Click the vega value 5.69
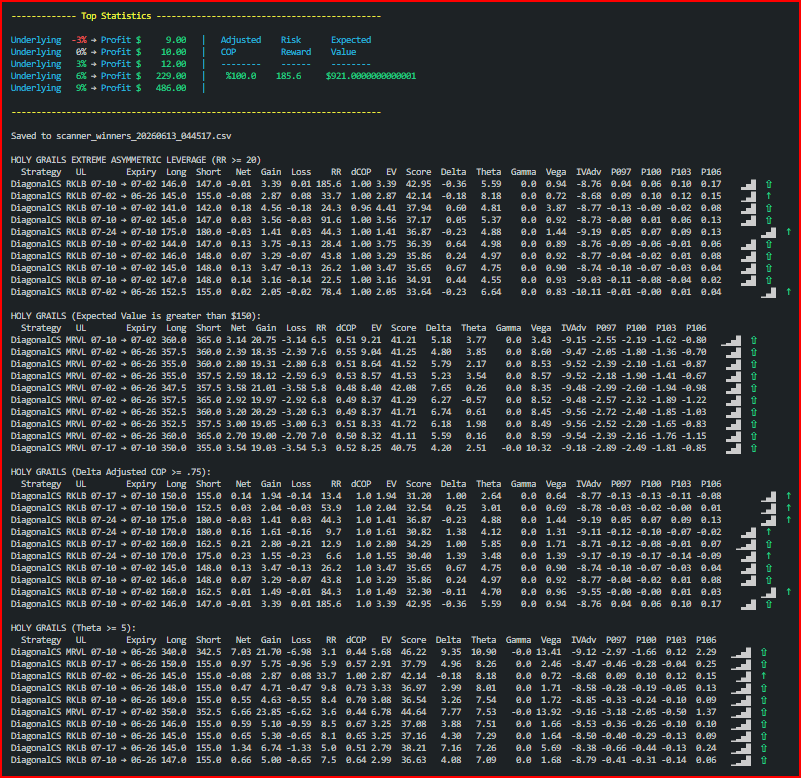The height and width of the screenshot is (778, 801). pyautogui.click(x=551, y=748)
